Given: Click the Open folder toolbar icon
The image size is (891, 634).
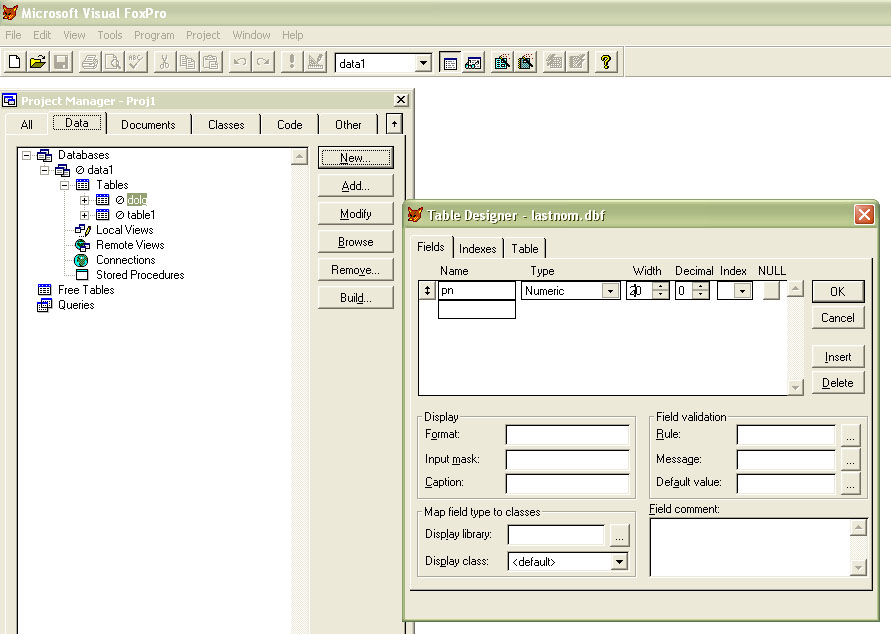Looking at the screenshot, I should click(x=37, y=62).
